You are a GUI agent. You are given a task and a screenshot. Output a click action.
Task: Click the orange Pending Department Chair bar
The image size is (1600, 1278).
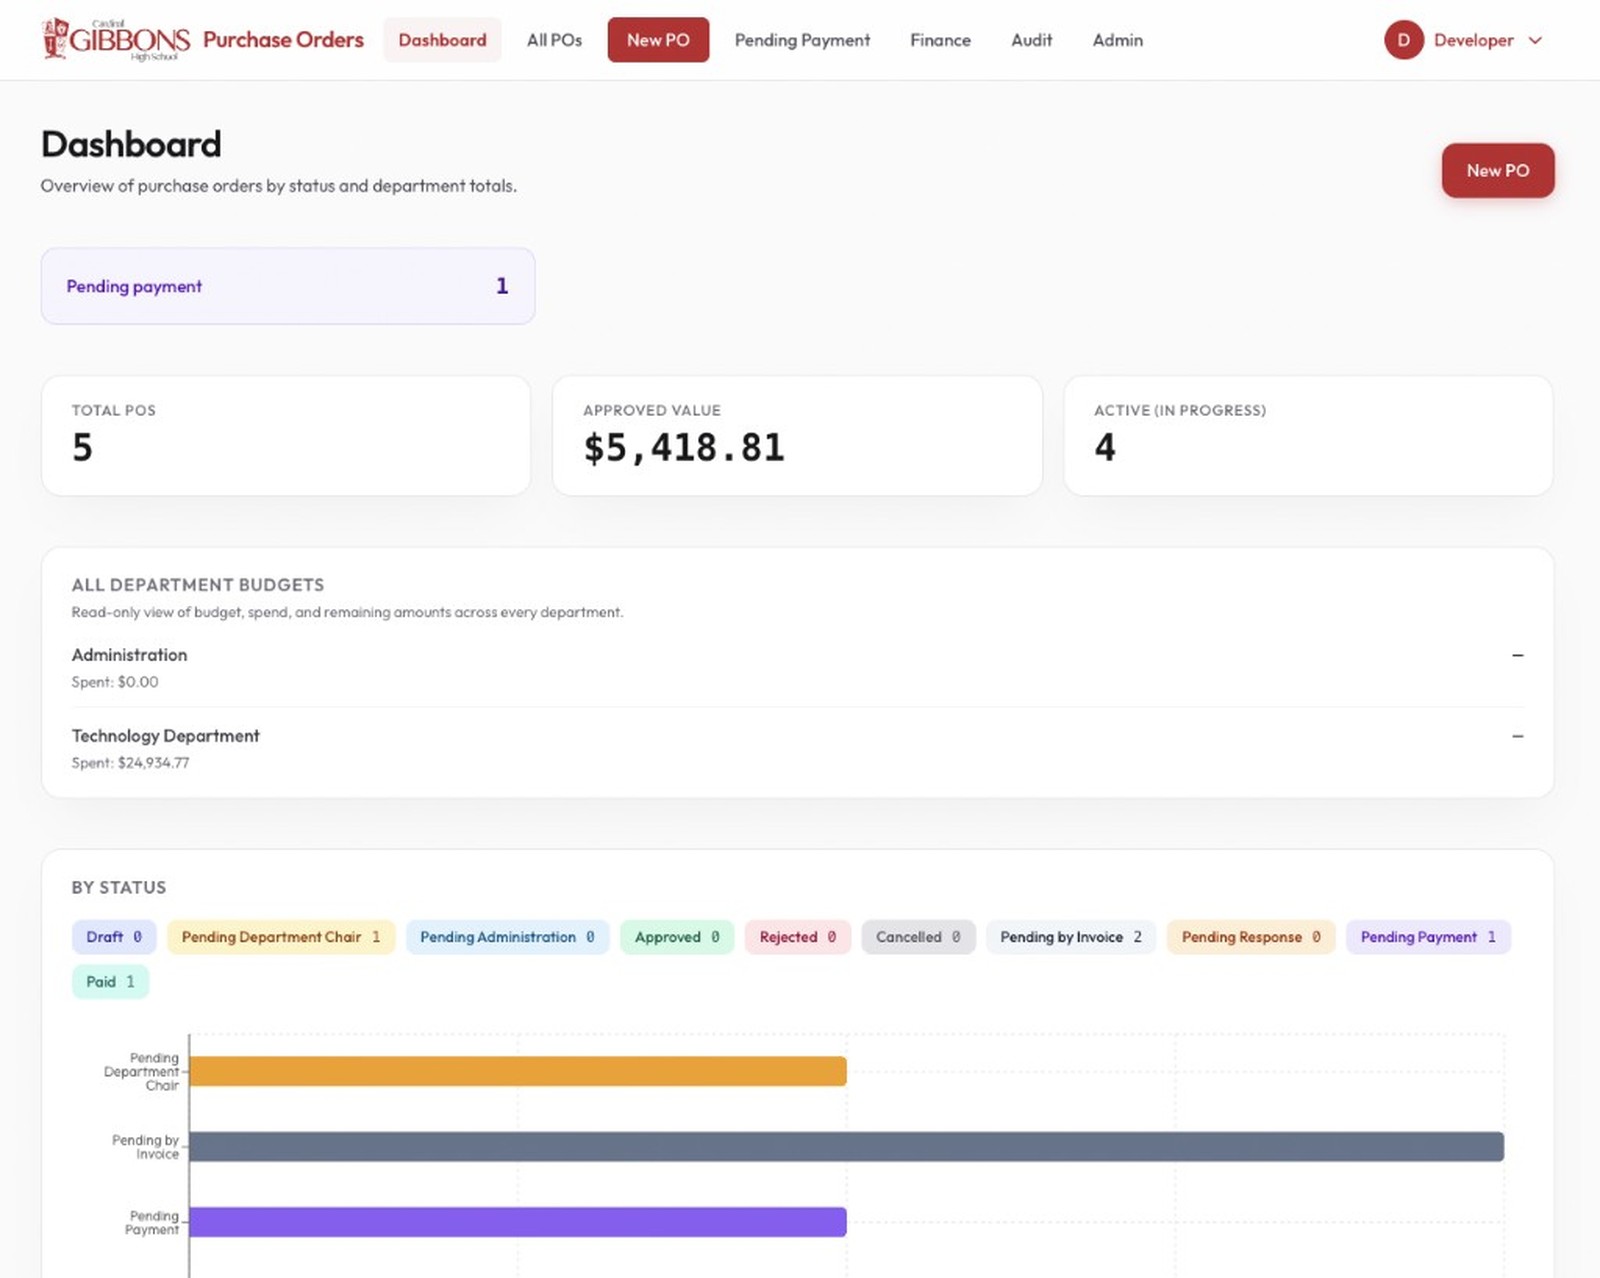518,1071
